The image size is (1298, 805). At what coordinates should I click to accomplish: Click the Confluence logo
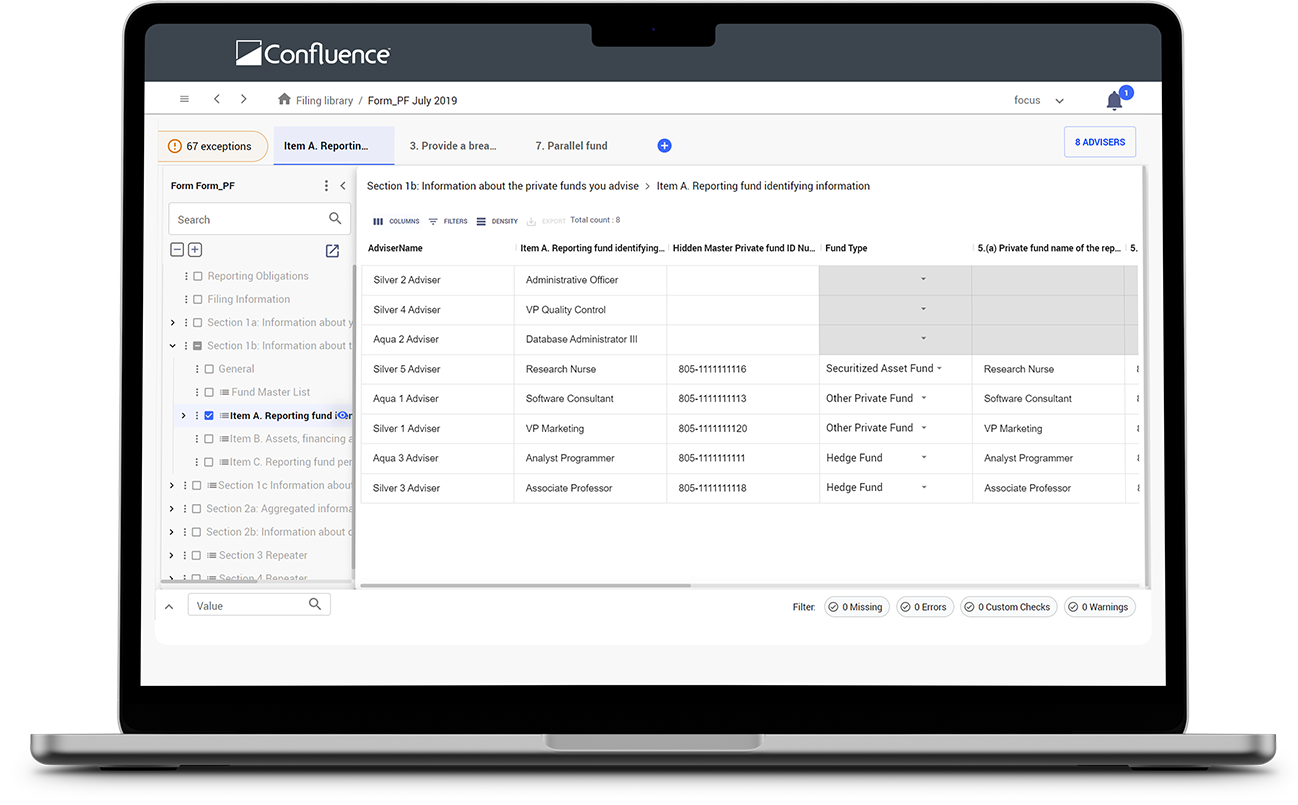click(x=312, y=53)
